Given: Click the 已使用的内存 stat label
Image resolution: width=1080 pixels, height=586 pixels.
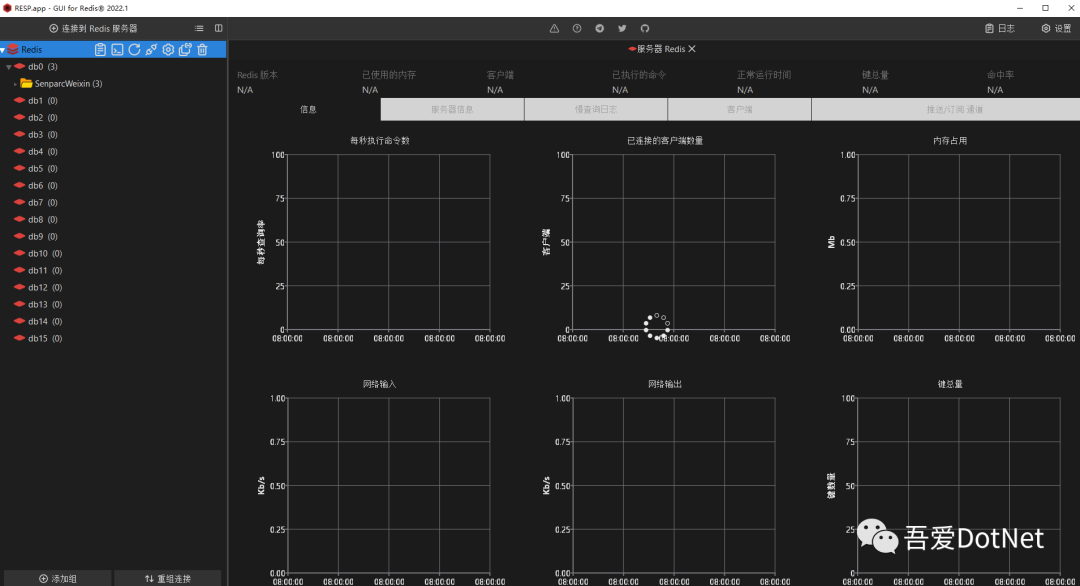Looking at the screenshot, I should click(x=389, y=75).
